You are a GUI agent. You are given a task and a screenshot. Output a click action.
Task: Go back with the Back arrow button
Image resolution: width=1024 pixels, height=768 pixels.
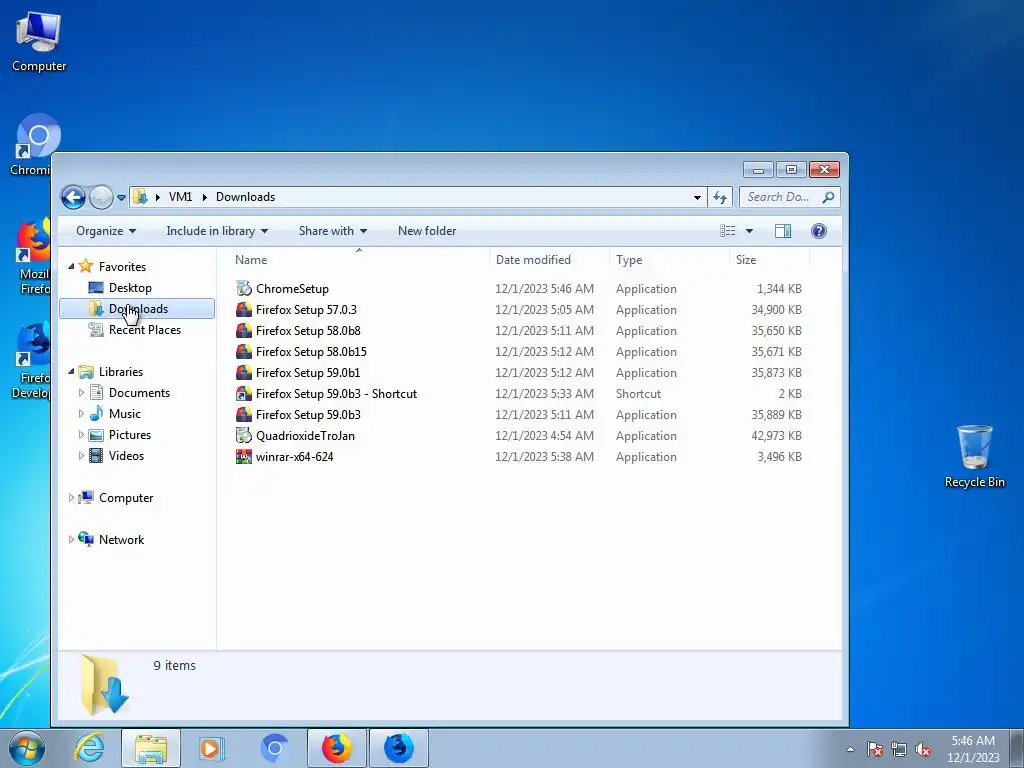click(73, 197)
